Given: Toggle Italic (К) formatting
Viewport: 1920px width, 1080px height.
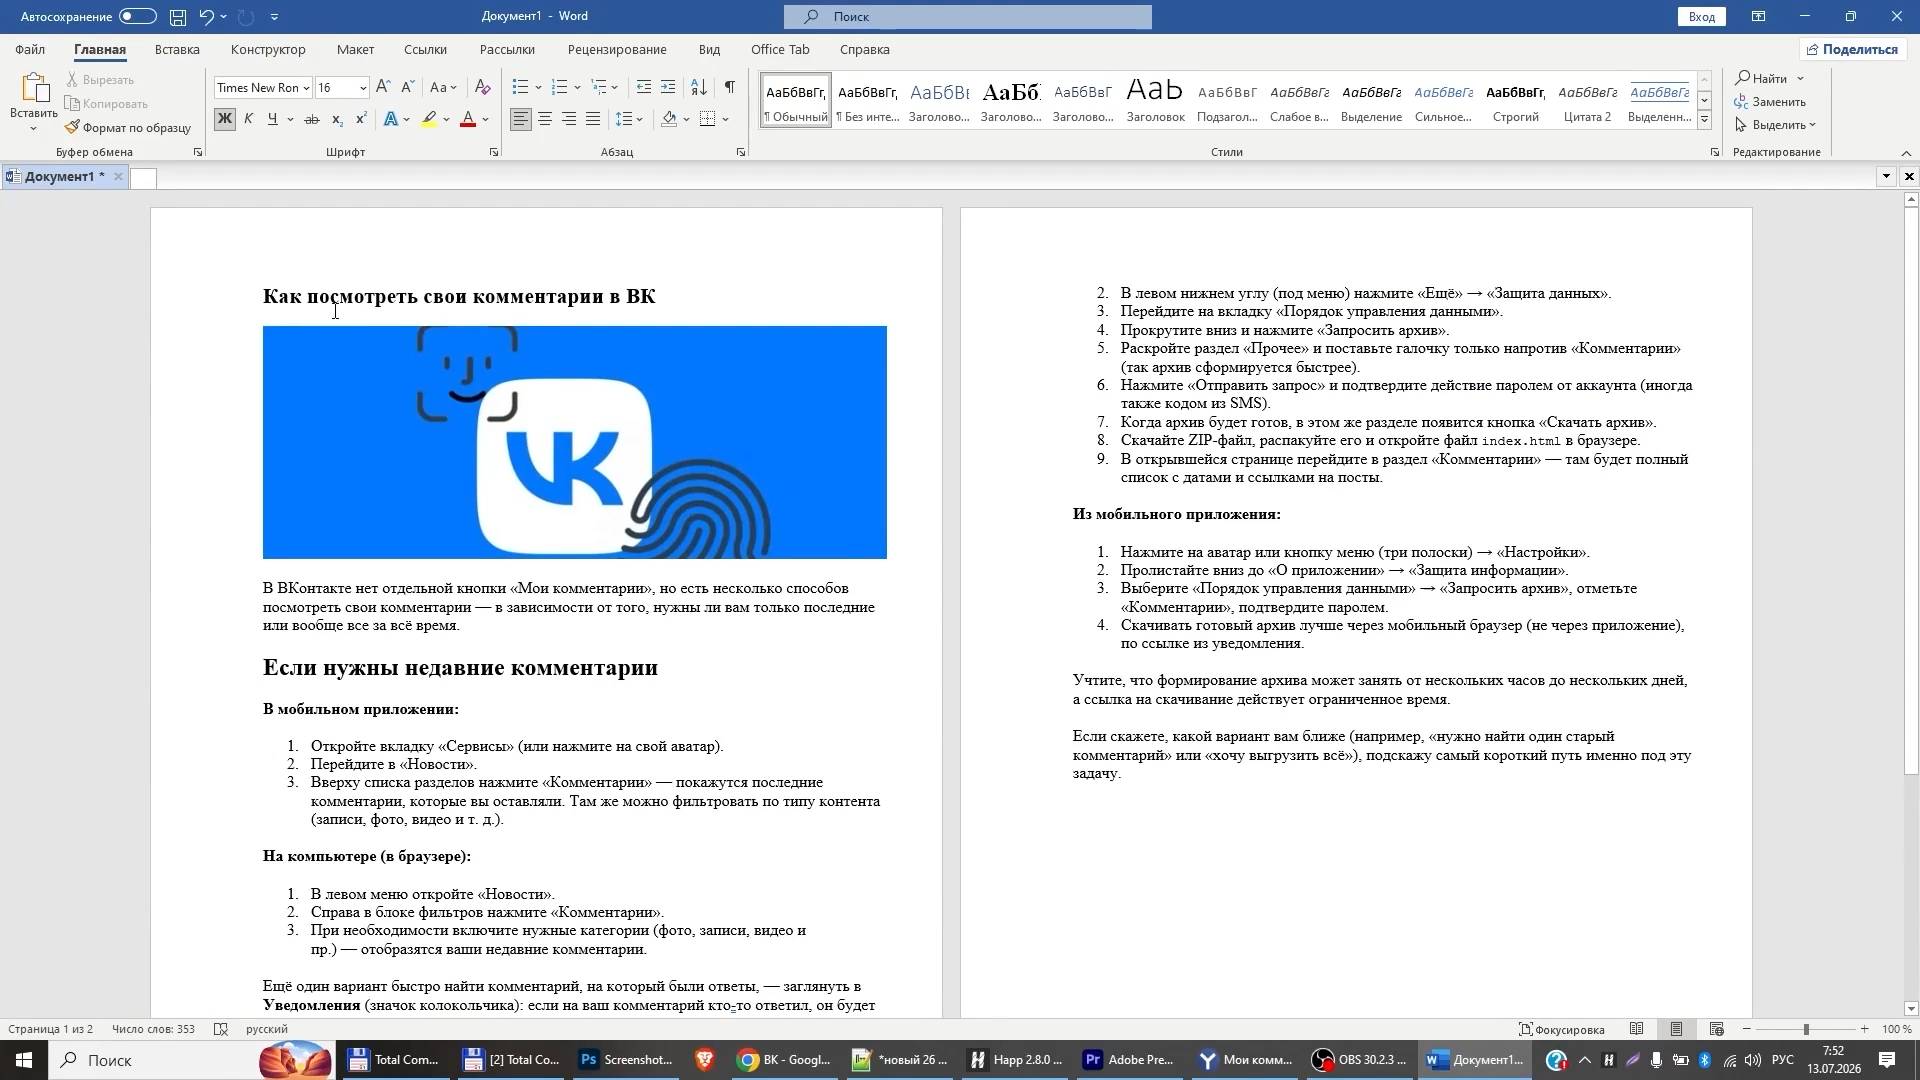Looking at the screenshot, I should 249,119.
